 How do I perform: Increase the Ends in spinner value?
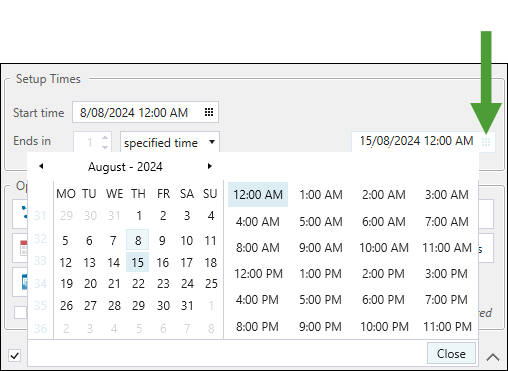(105, 138)
